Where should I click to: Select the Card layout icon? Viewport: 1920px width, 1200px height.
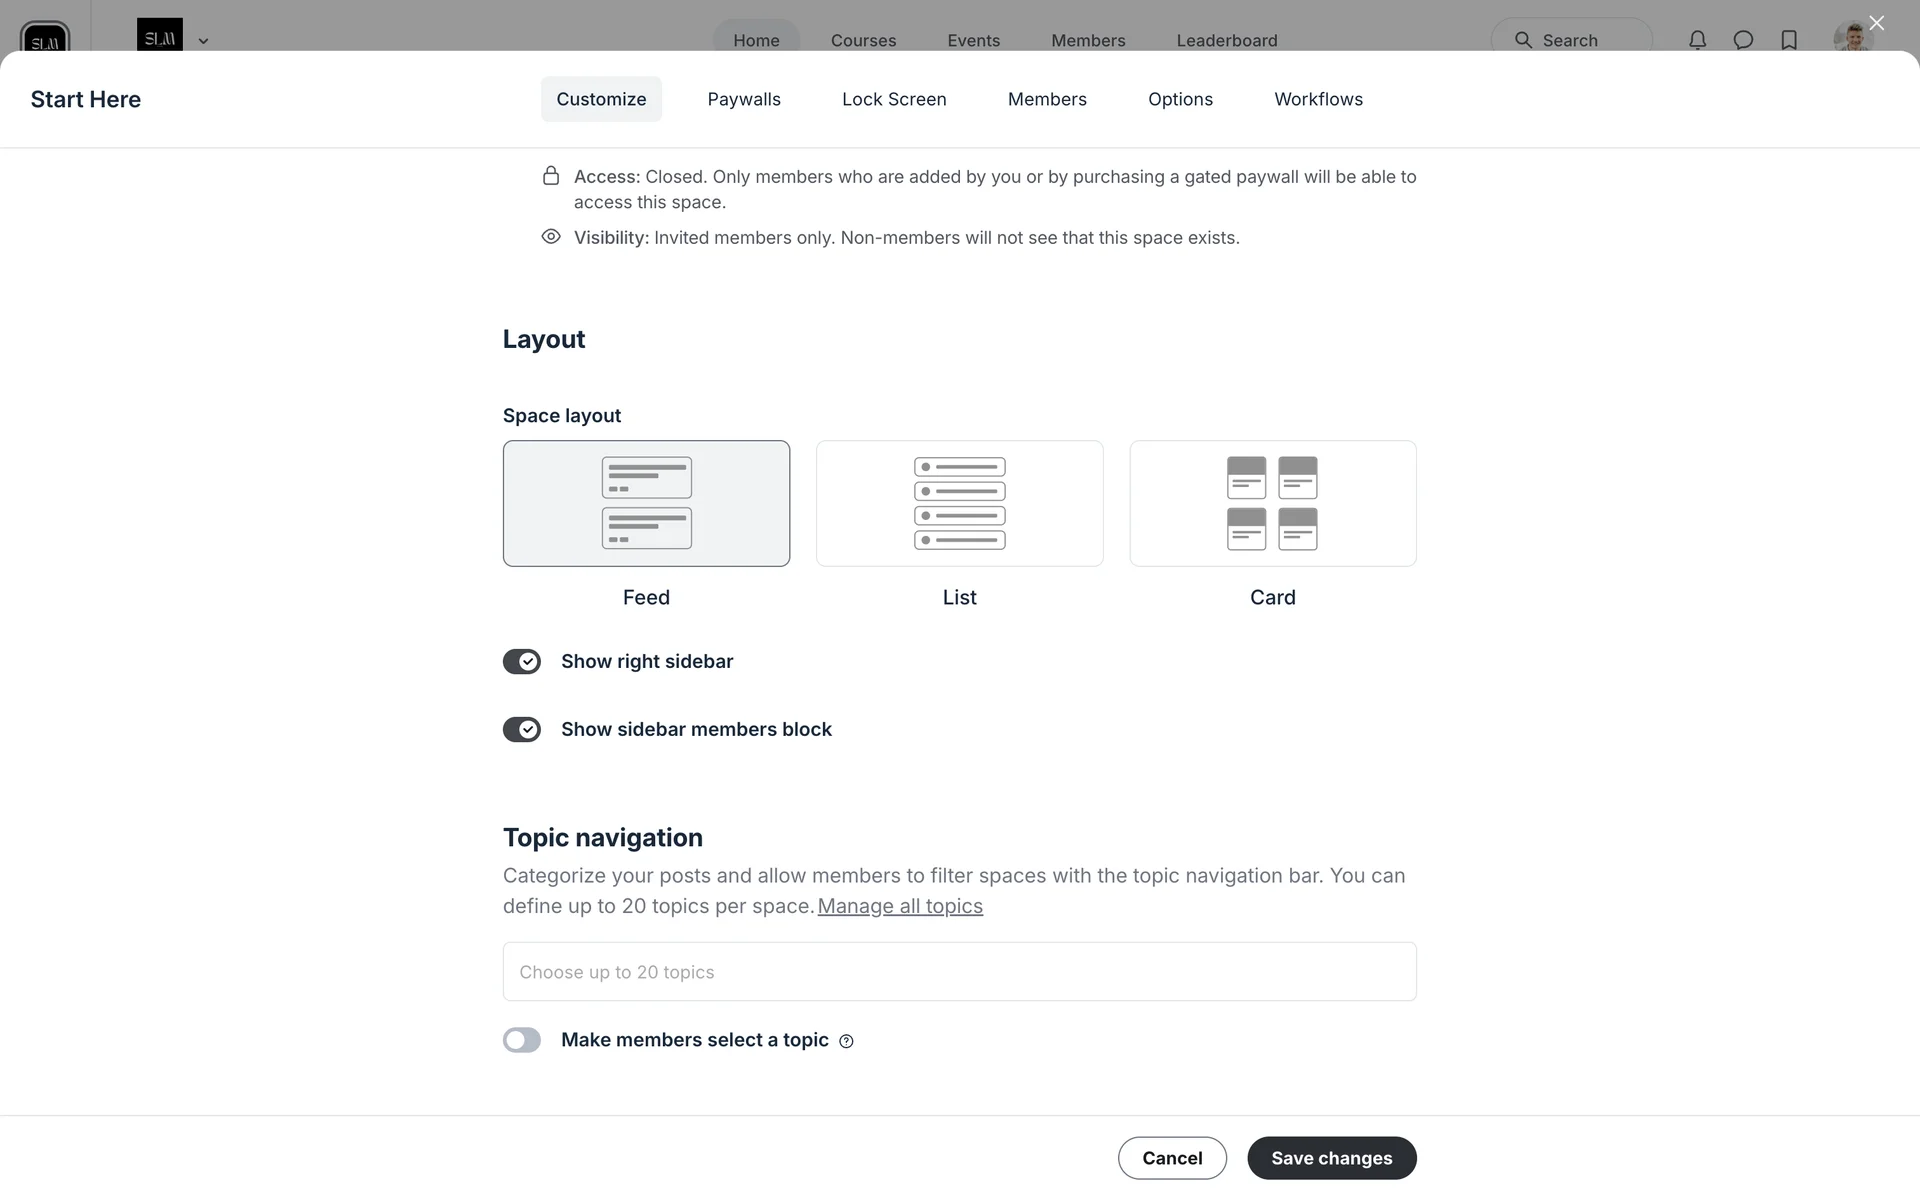pos(1272,503)
